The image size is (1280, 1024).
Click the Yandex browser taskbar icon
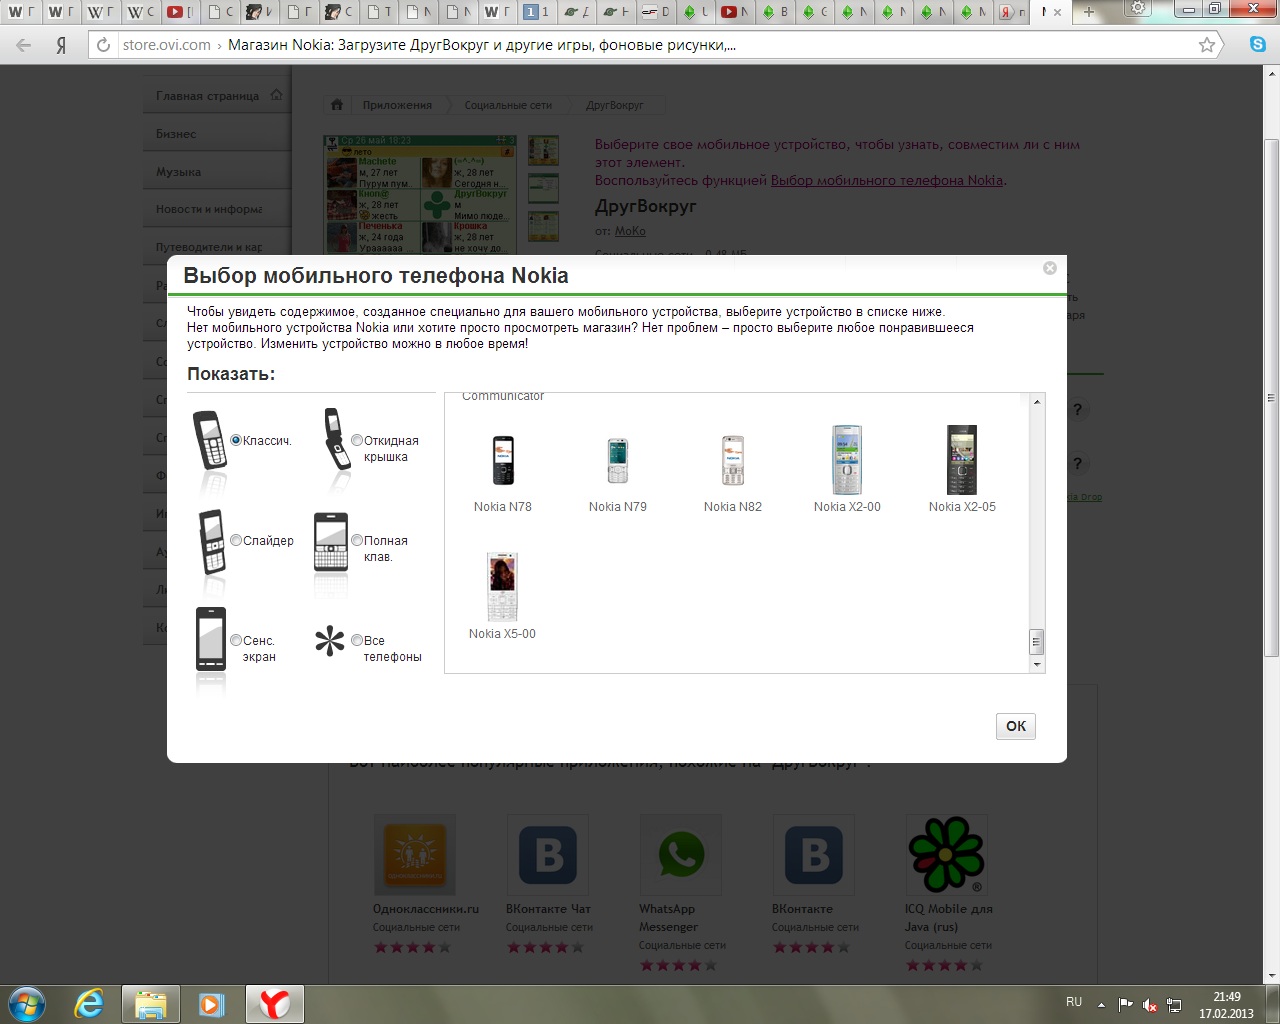click(x=275, y=1004)
